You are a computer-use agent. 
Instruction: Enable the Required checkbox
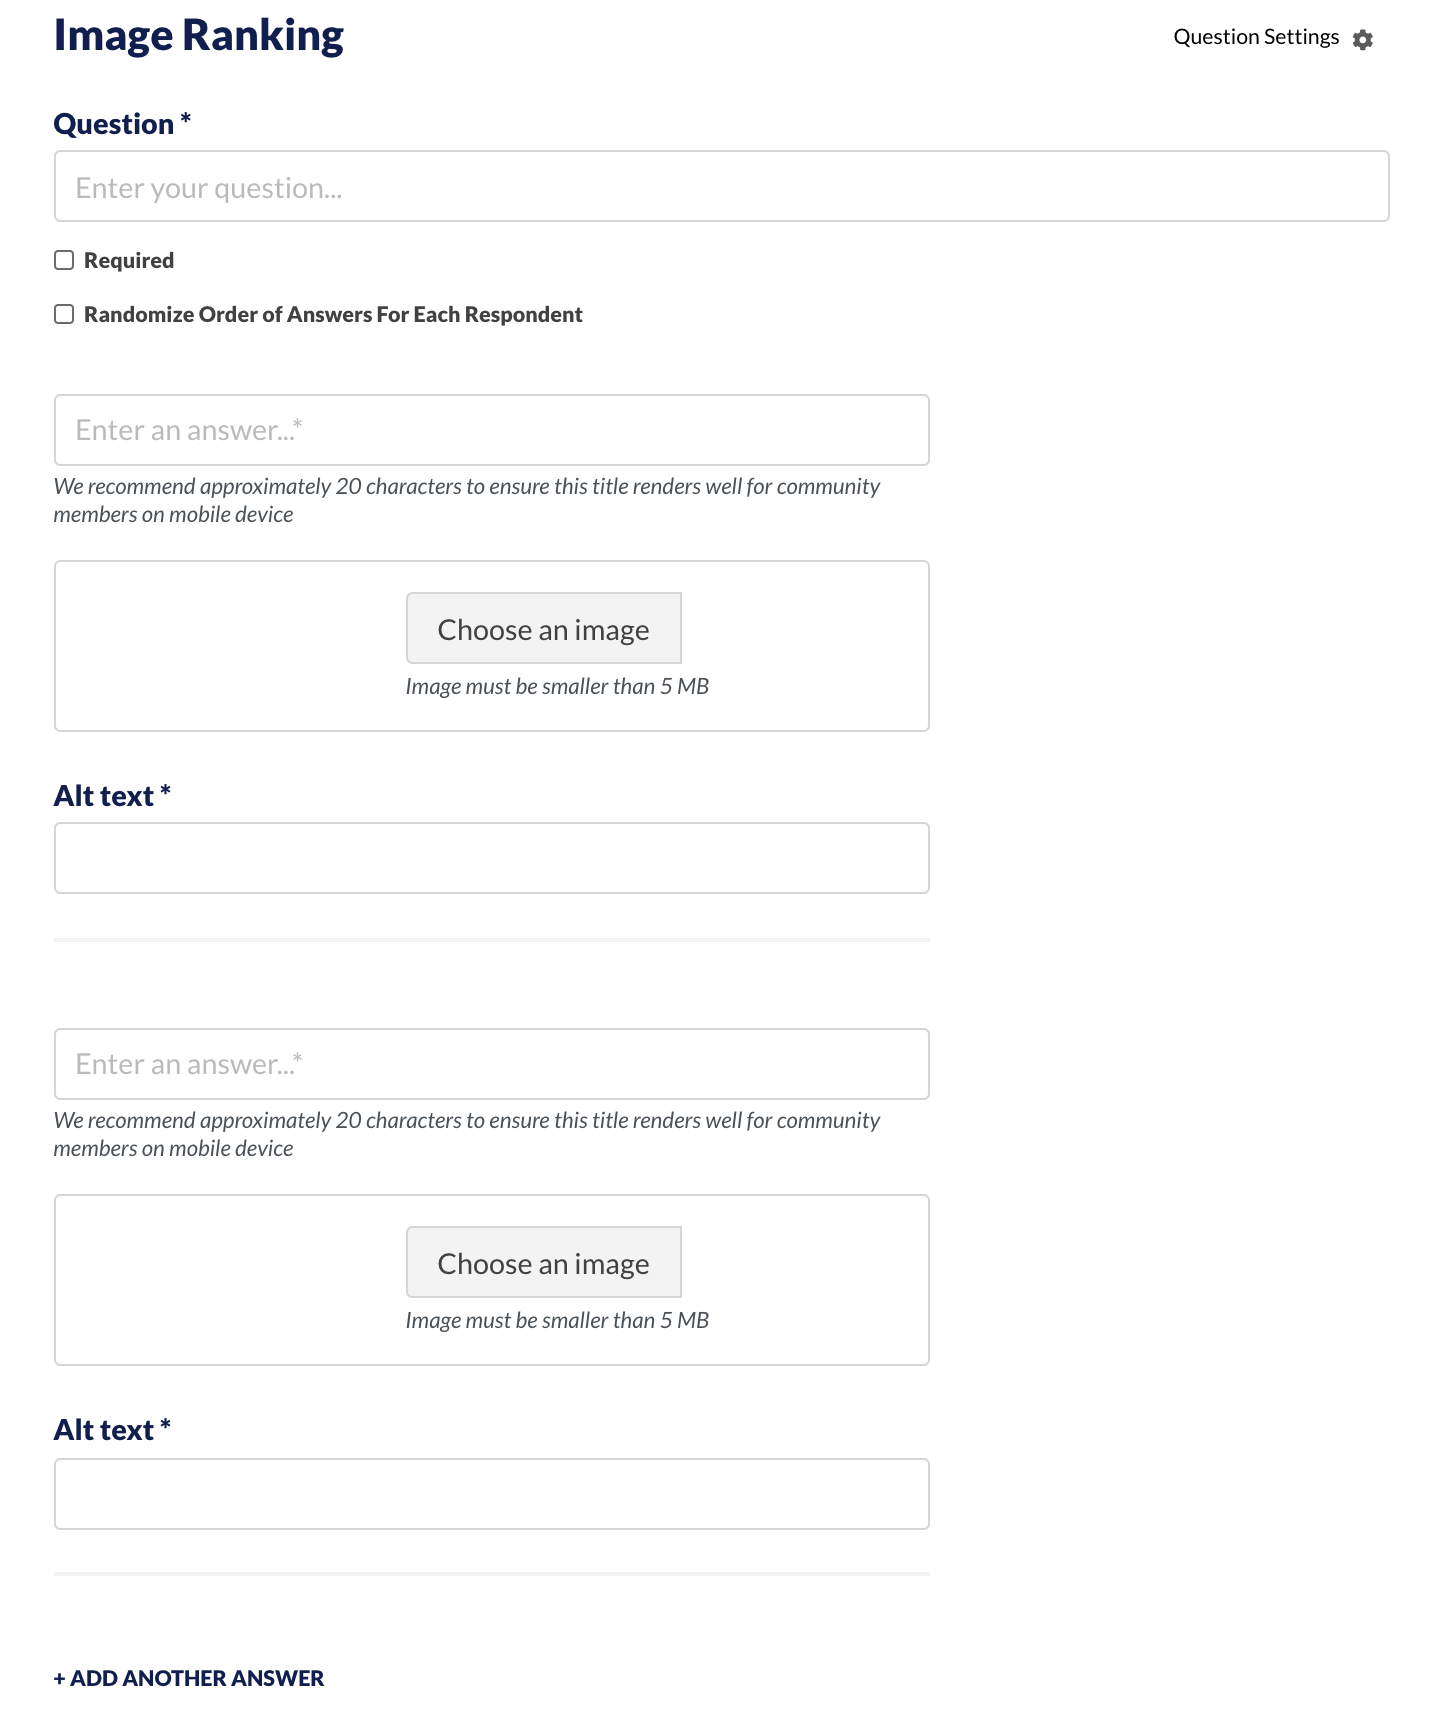64,260
